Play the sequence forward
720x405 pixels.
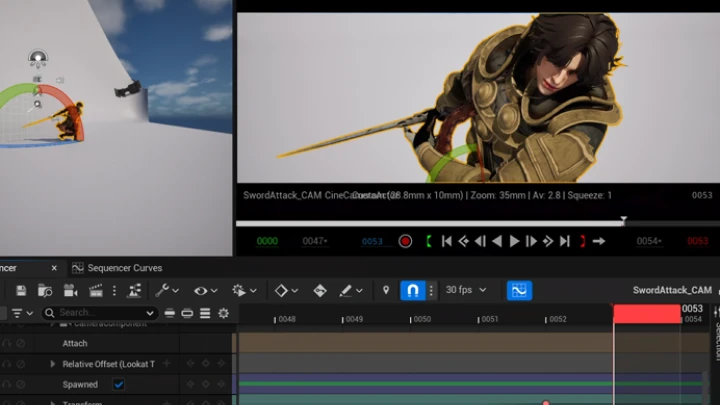(514, 241)
